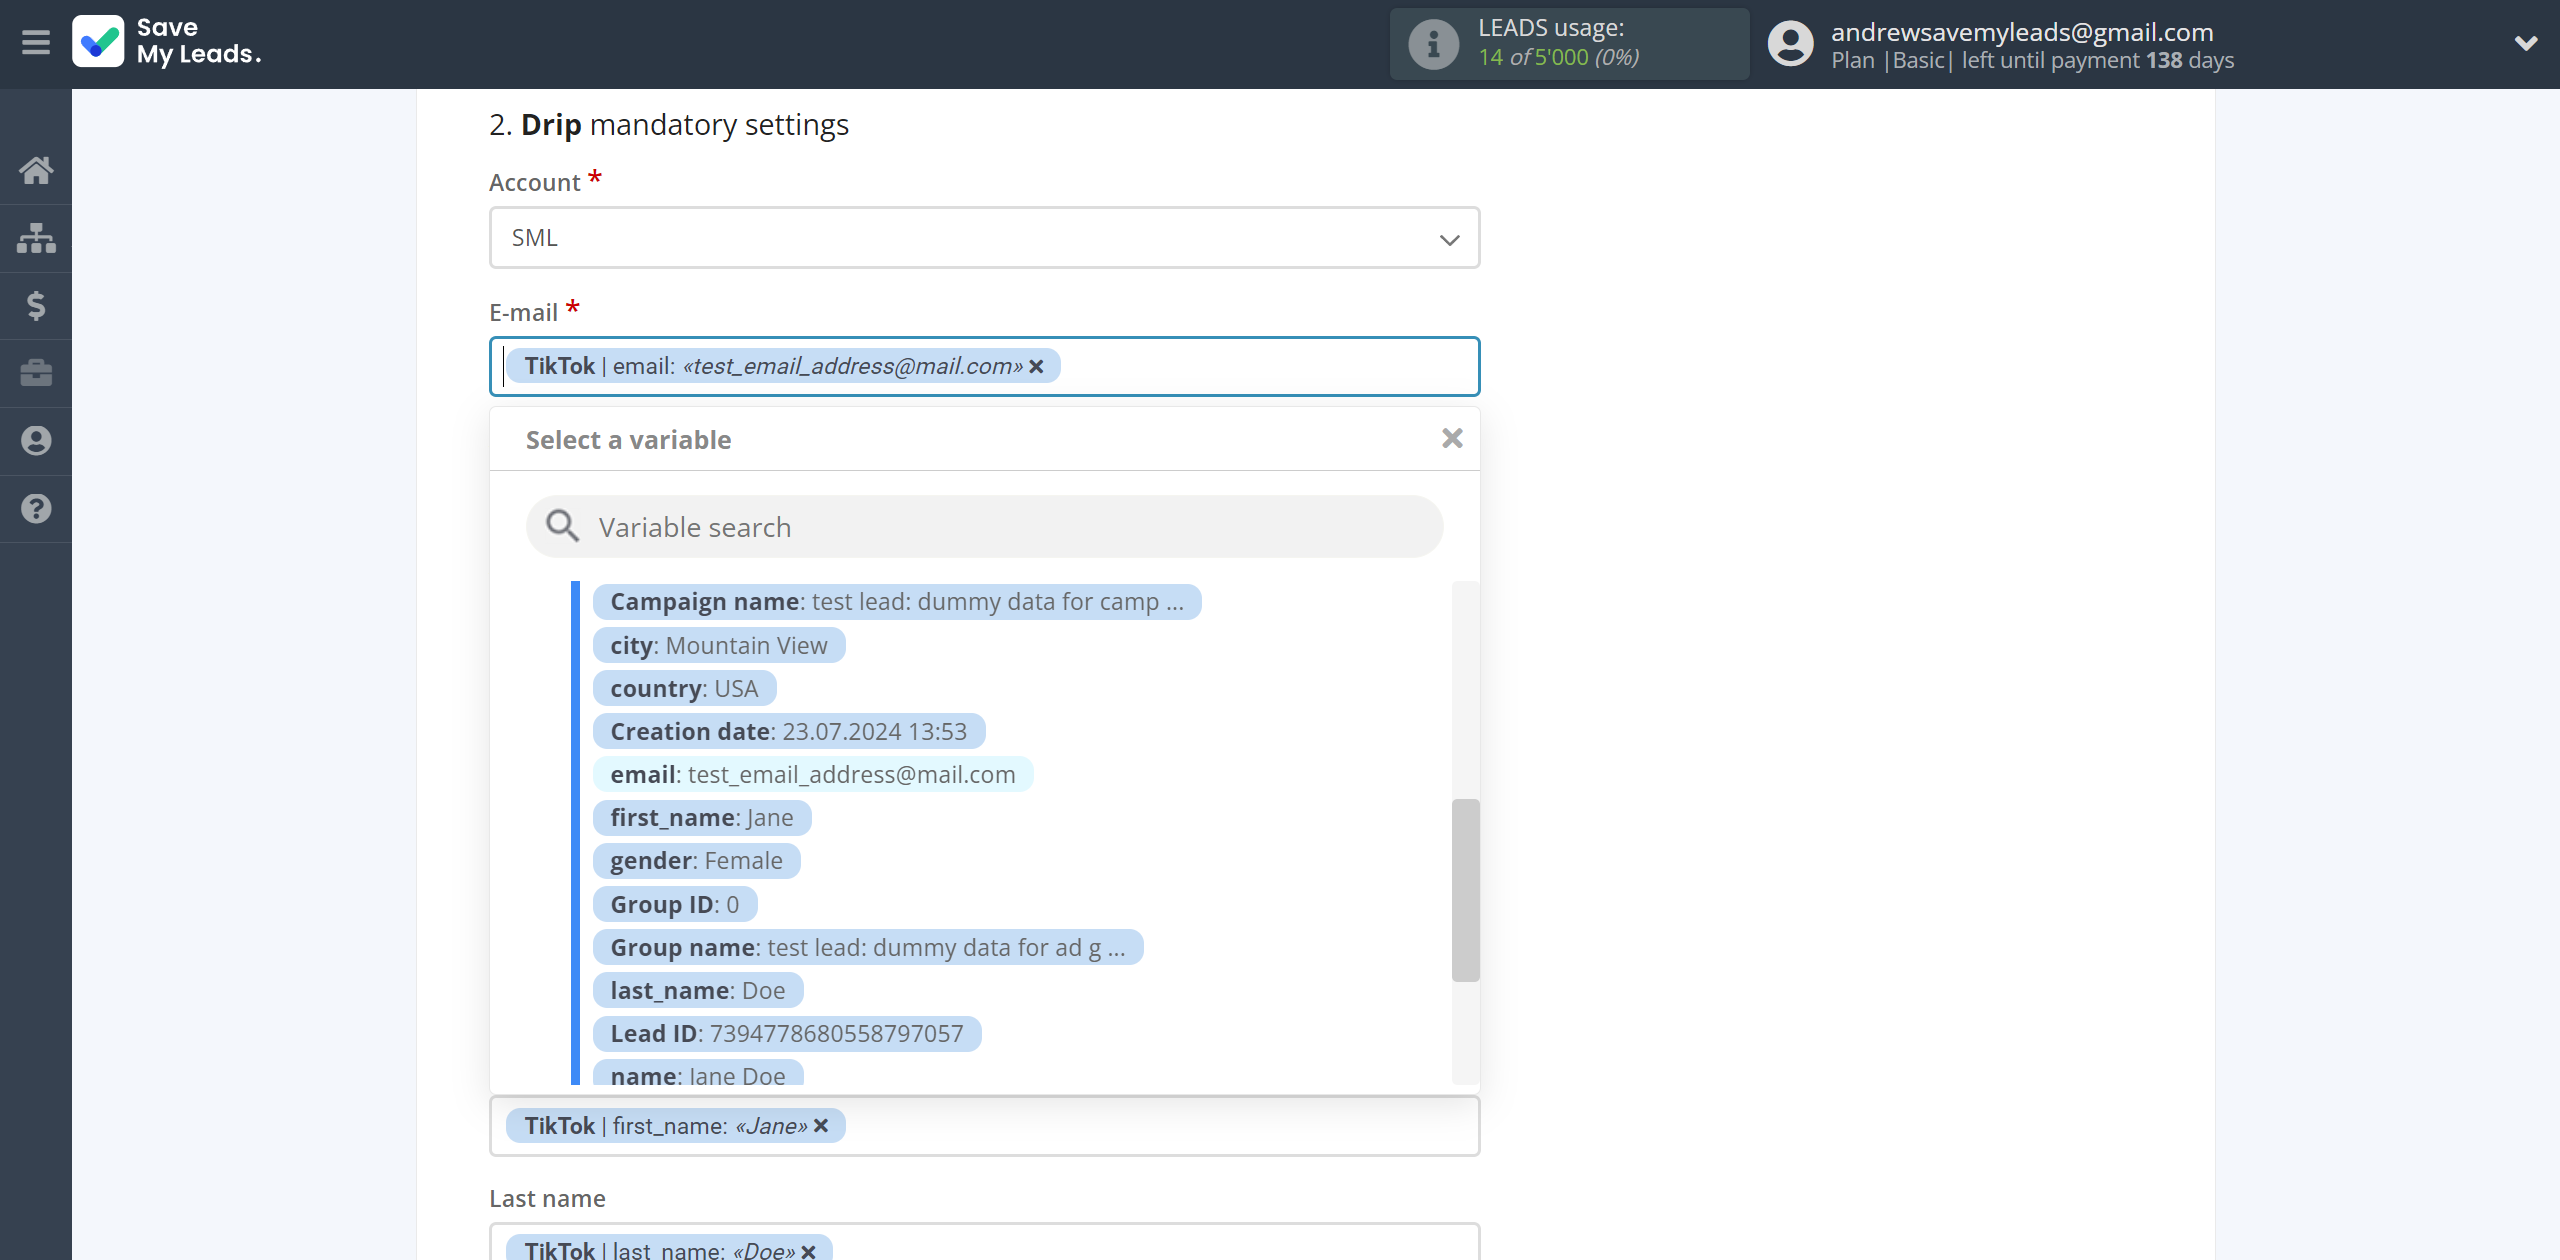Remove TikTok first_name Jane tag
This screenshot has height=1260, width=2560.
pos(821,1126)
